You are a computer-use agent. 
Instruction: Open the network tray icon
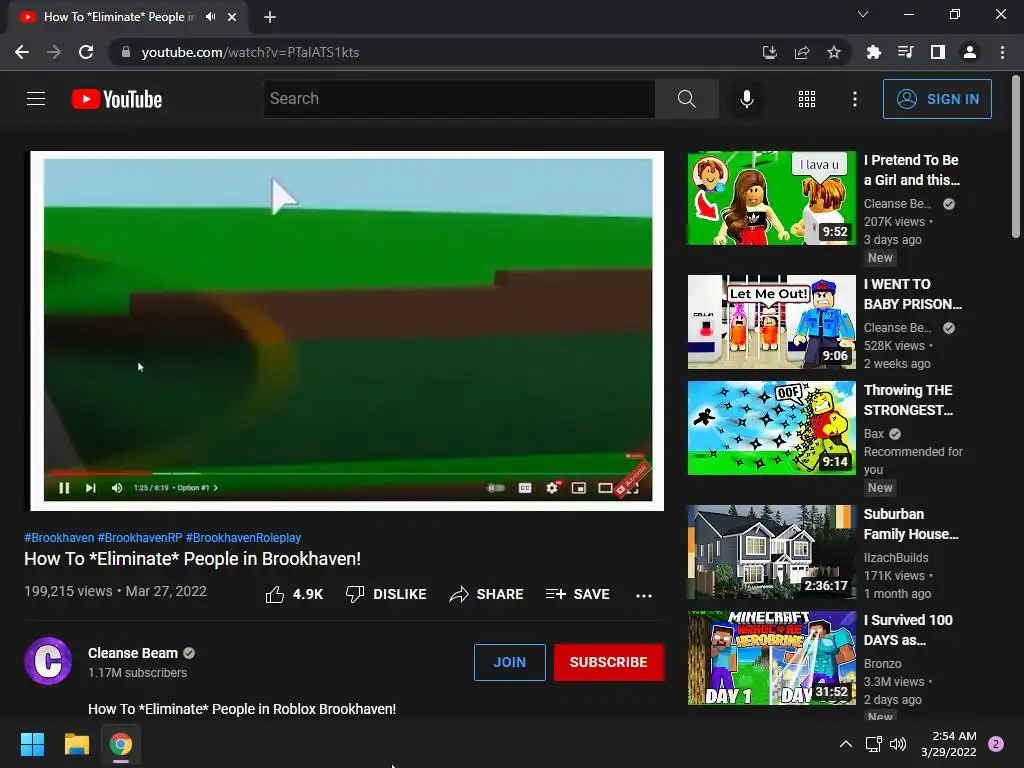coord(873,744)
